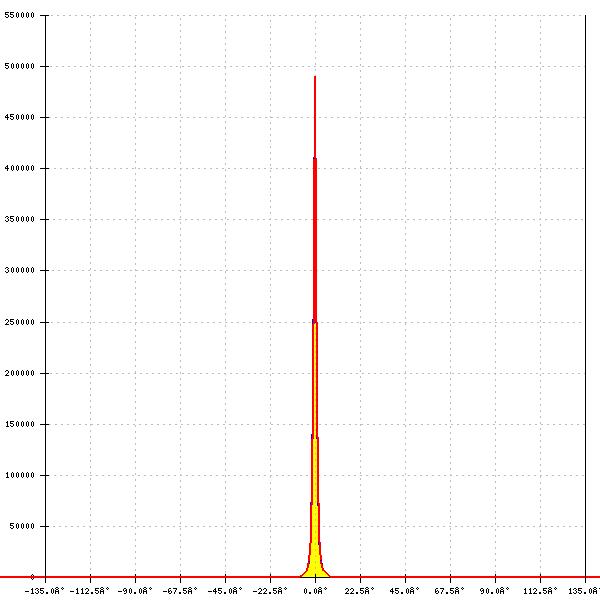600x600 pixels.
Task: Click the -45.0 degree x-axis label
Action: [x=225, y=591]
